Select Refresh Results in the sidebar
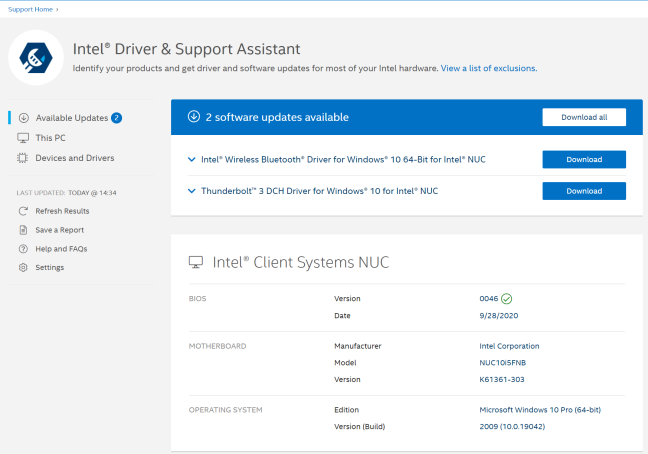 (62, 211)
